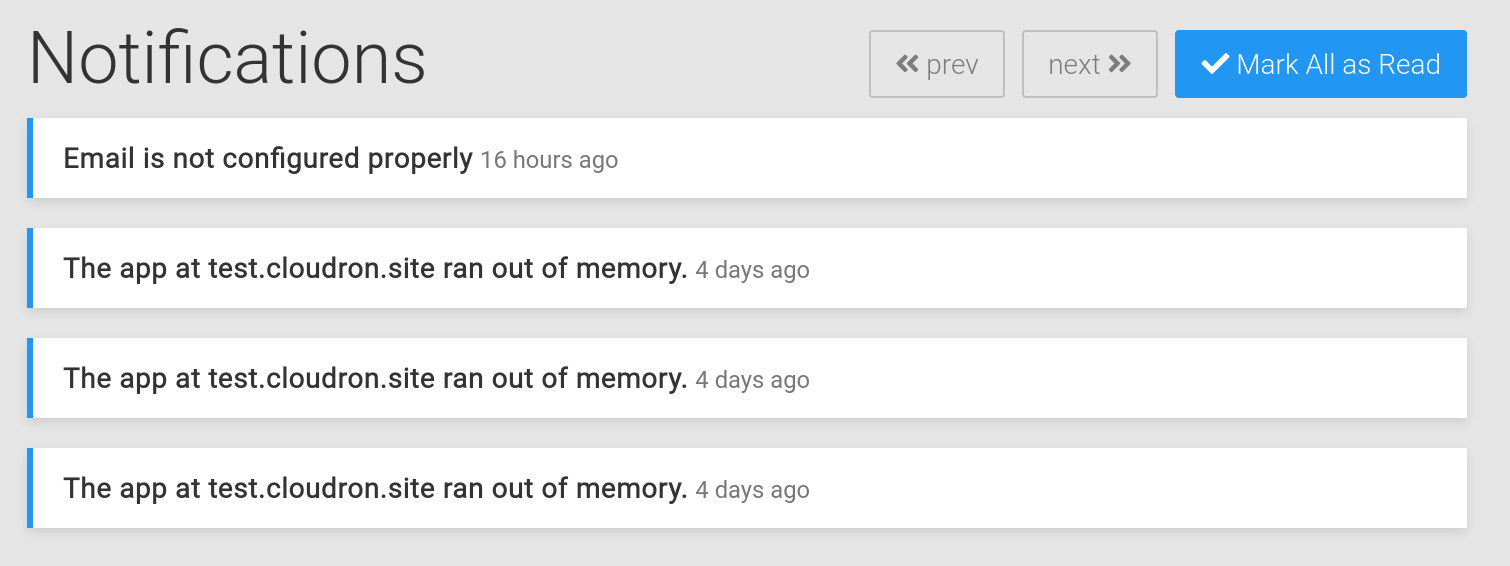Screen dimensions: 1510x566
Task: Click the blue unread bar on the topmost memory notification
Action: [x=30, y=268]
